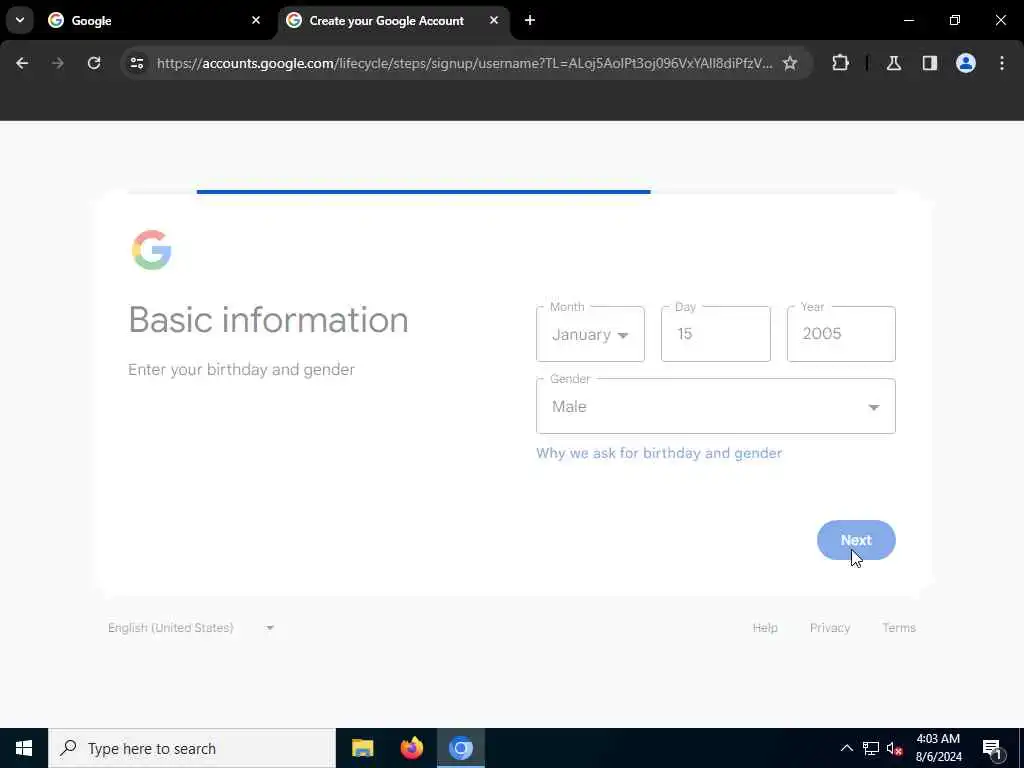Viewport: 1024px width, 768px height.
Task: View site information icon in address bar
Action: pyautogui.click(x=137, y=63)
